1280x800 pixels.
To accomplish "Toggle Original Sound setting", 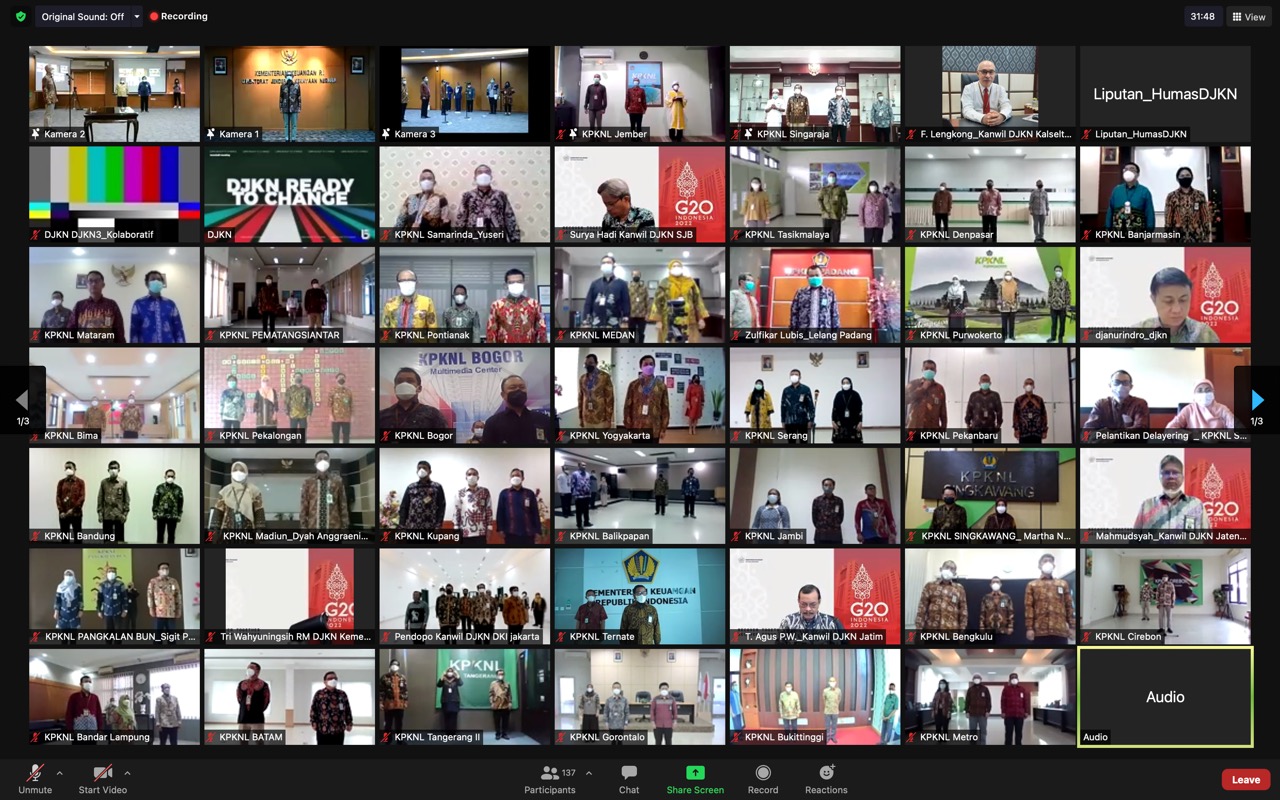I will click(x=82, y=17).
